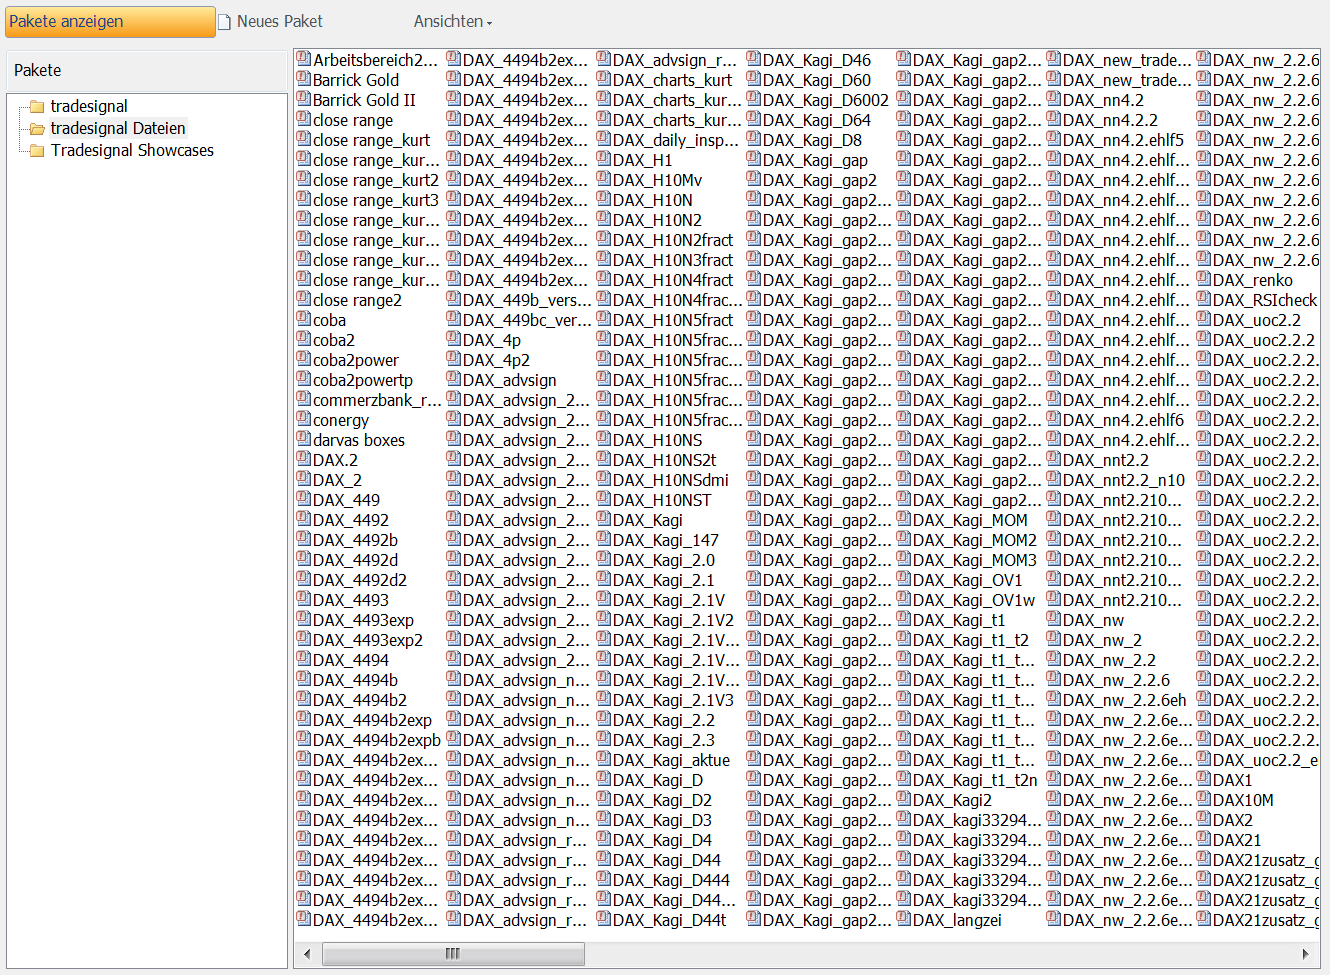
Task: Click the file icon for DAX10M
Action: [1204, 799]
